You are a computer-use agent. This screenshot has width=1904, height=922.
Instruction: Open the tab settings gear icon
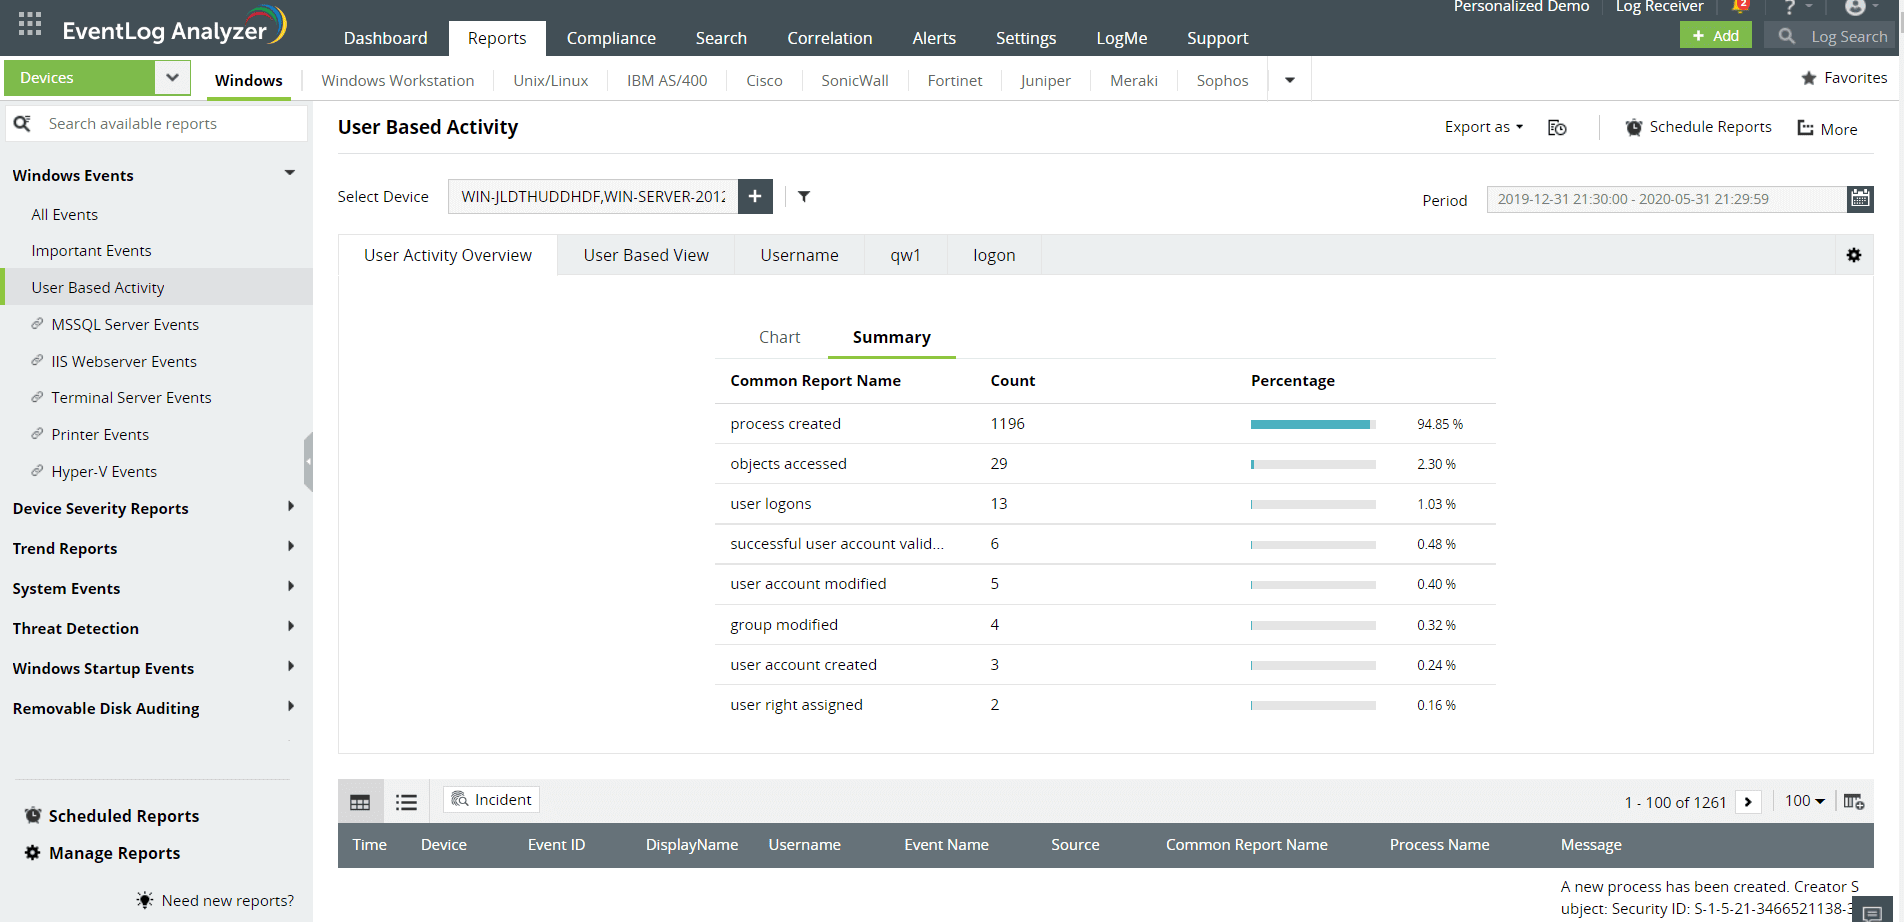(x=1854, y=255)
